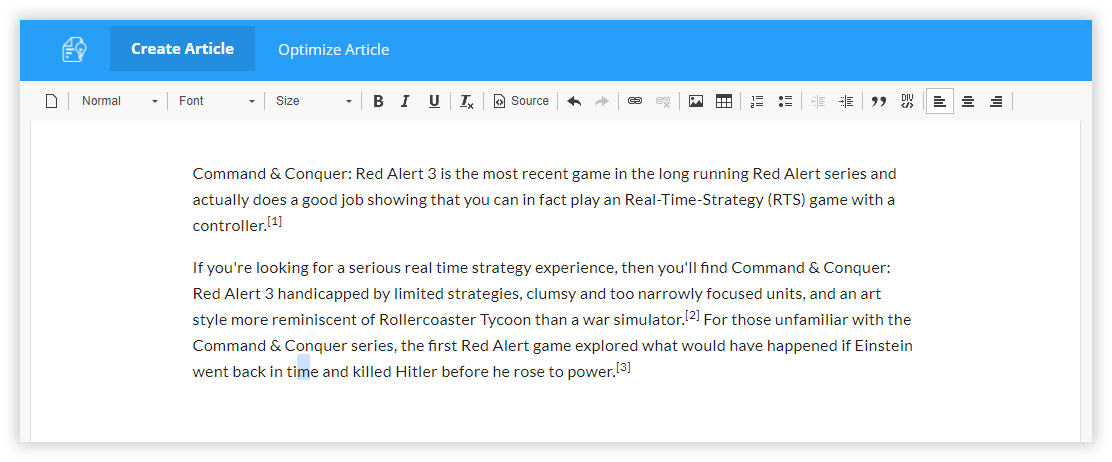
Task: Switch to the Optimize Article tab
Action: pyautogui.click(x=333, y=50)
